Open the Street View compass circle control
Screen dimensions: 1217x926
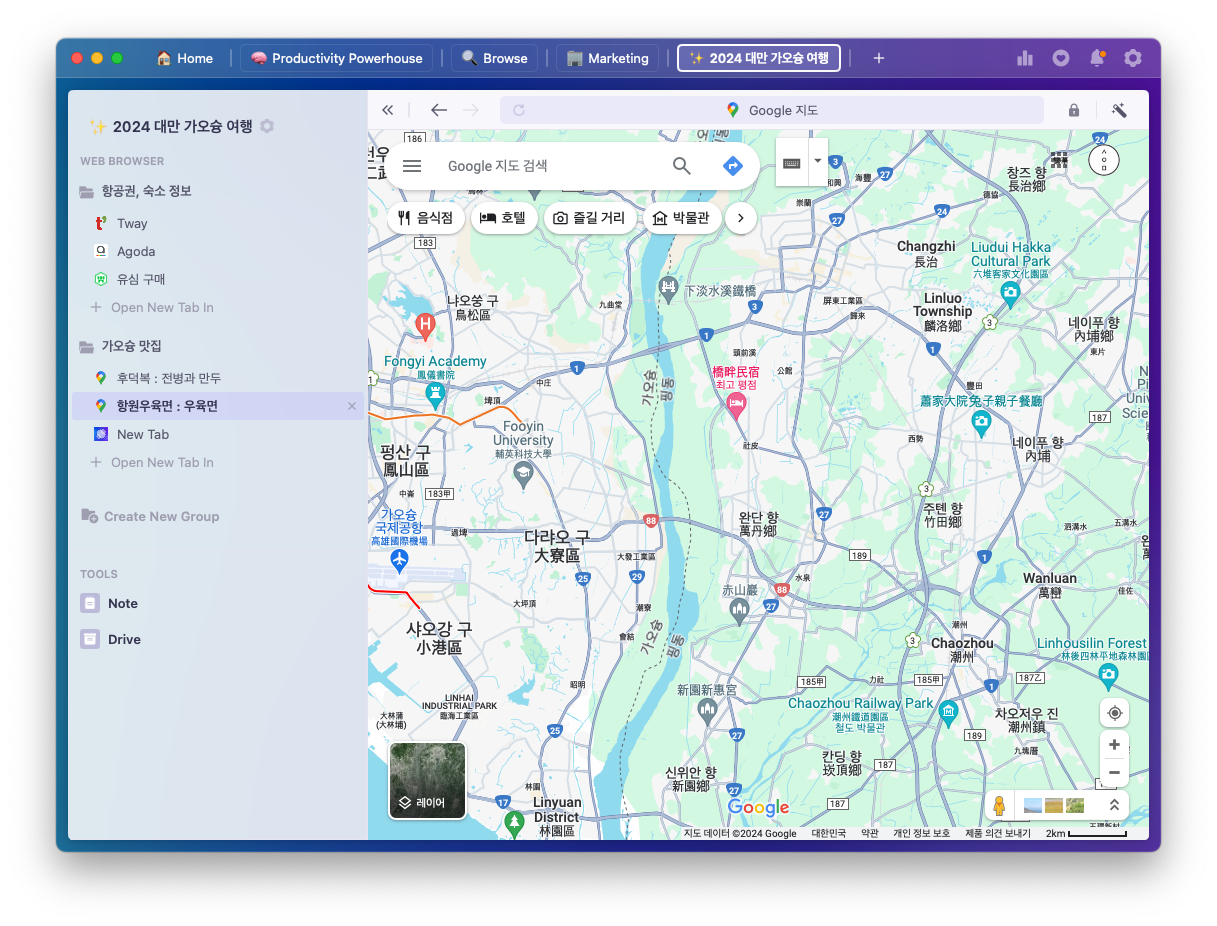pyautogui.click(x=1104, y=159)
